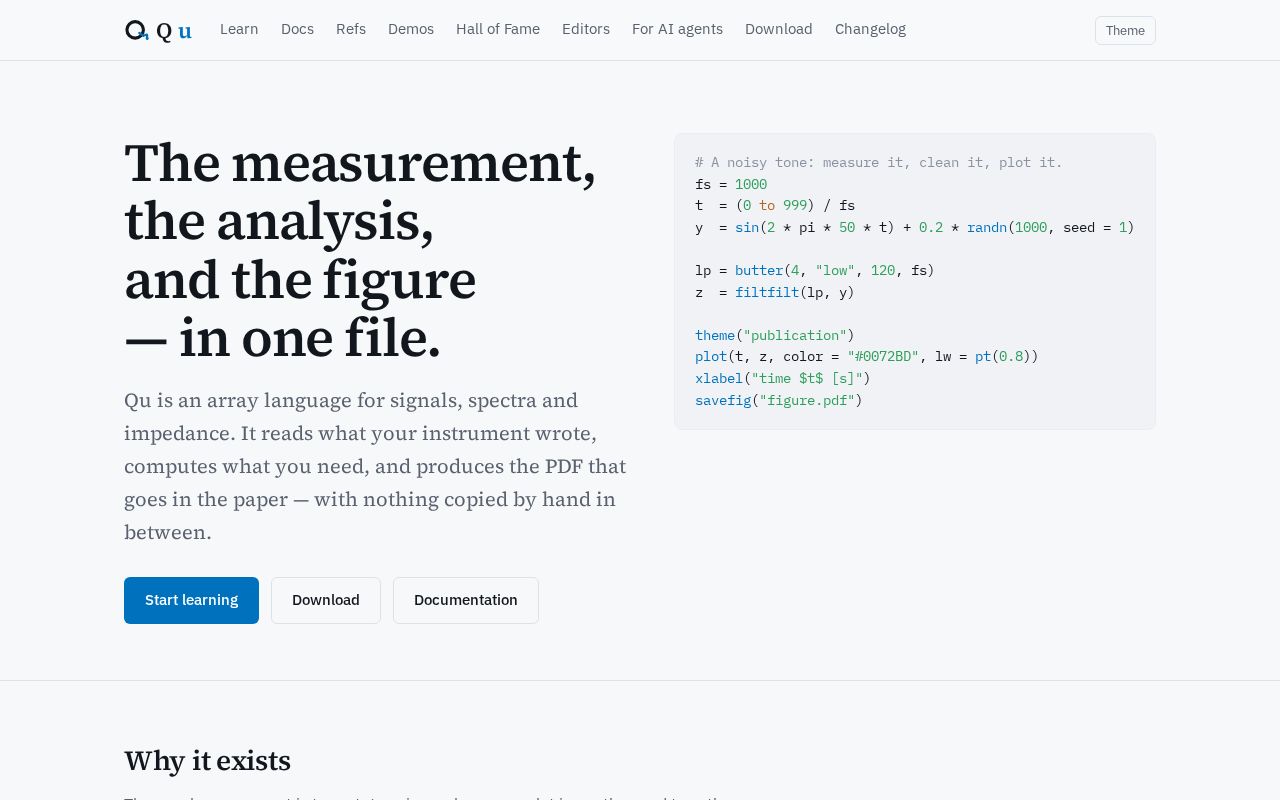Screen dimensions: 1280x800
Task: Click the Download button below the intro
Action: coord(326,600)
